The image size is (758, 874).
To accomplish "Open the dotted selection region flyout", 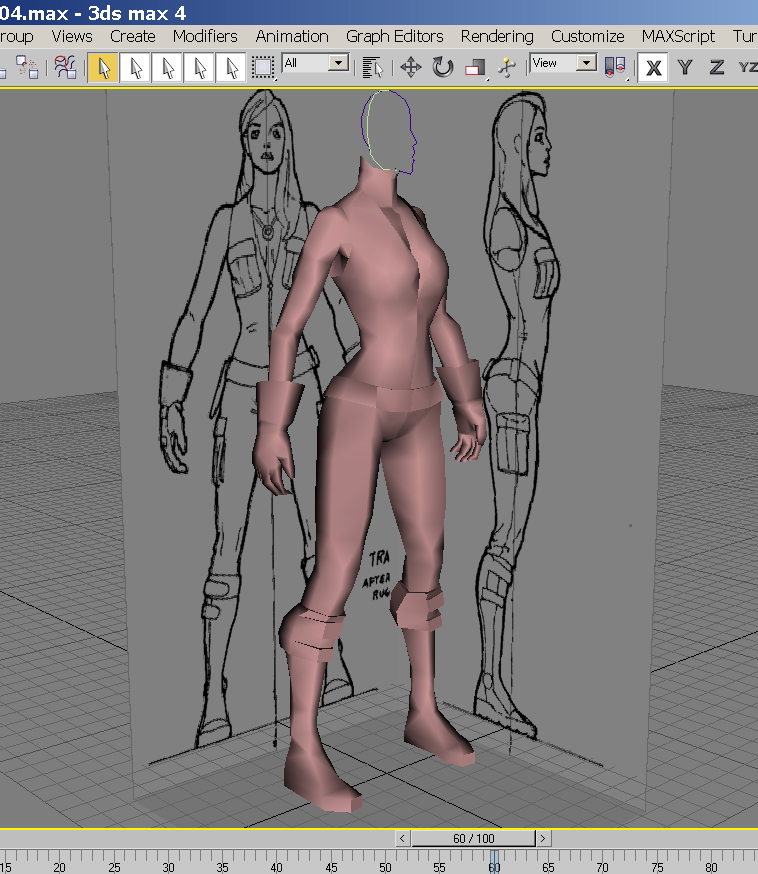I will point(263,67).
